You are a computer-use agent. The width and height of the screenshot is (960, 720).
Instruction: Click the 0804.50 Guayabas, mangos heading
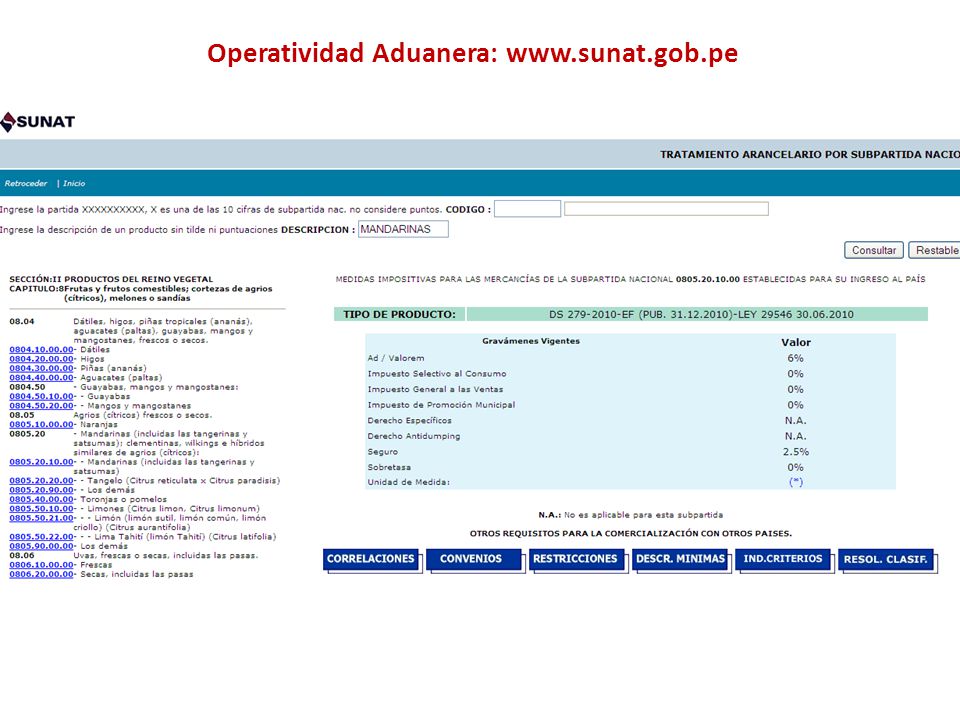pyautogui.click(x=124, y=387)
